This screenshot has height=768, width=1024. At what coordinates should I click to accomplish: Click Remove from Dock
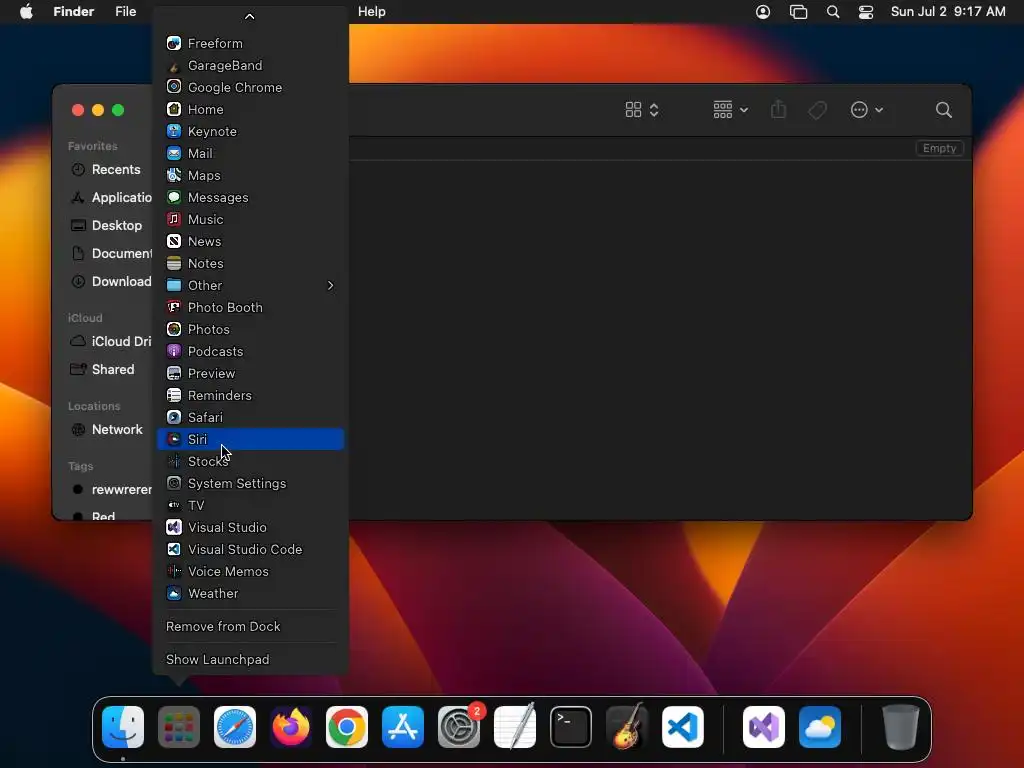click(x=251, y=626)
